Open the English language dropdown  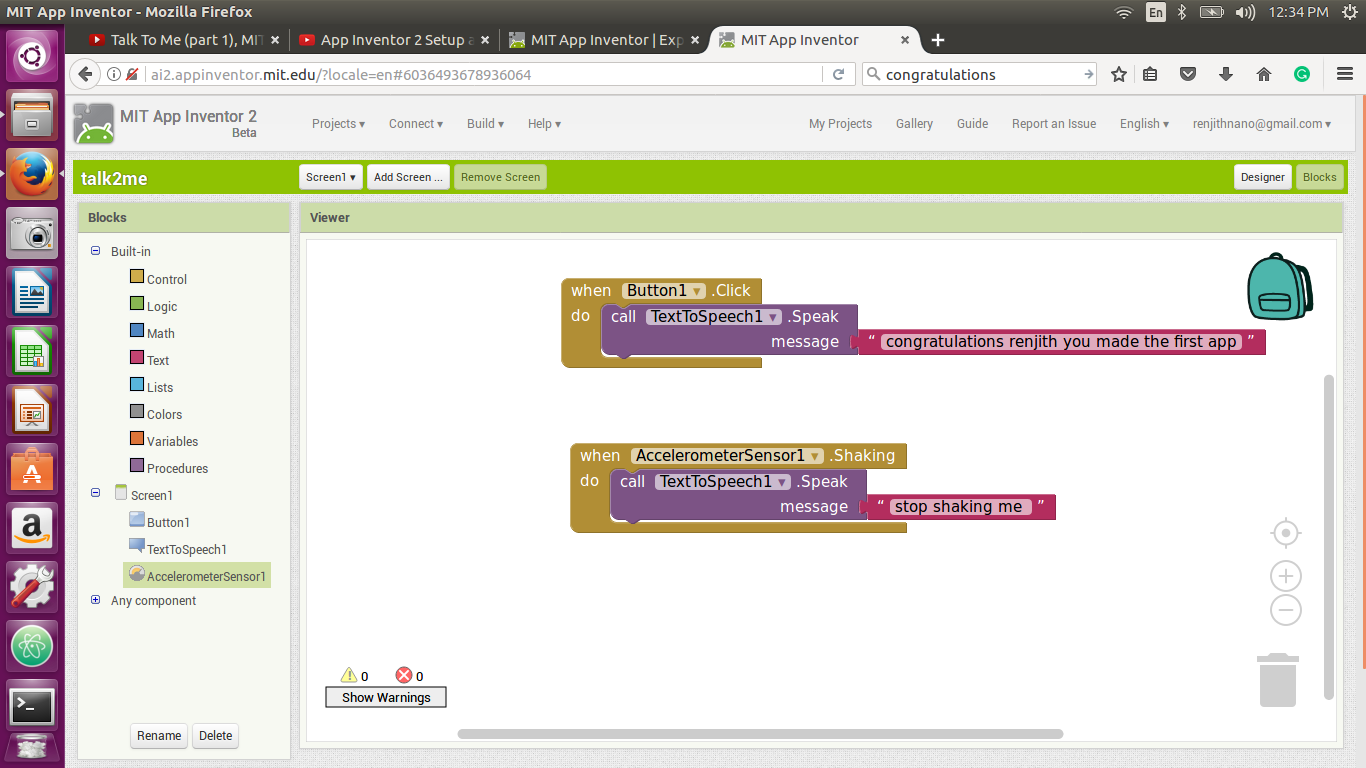click(1144, 124)
